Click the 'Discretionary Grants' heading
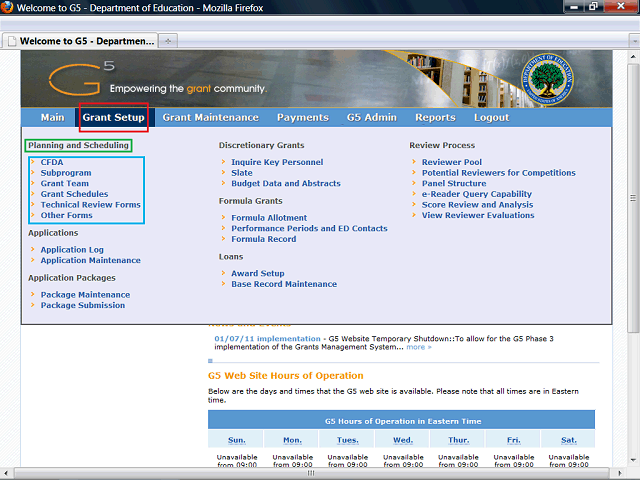 click(x=261, y=145)
